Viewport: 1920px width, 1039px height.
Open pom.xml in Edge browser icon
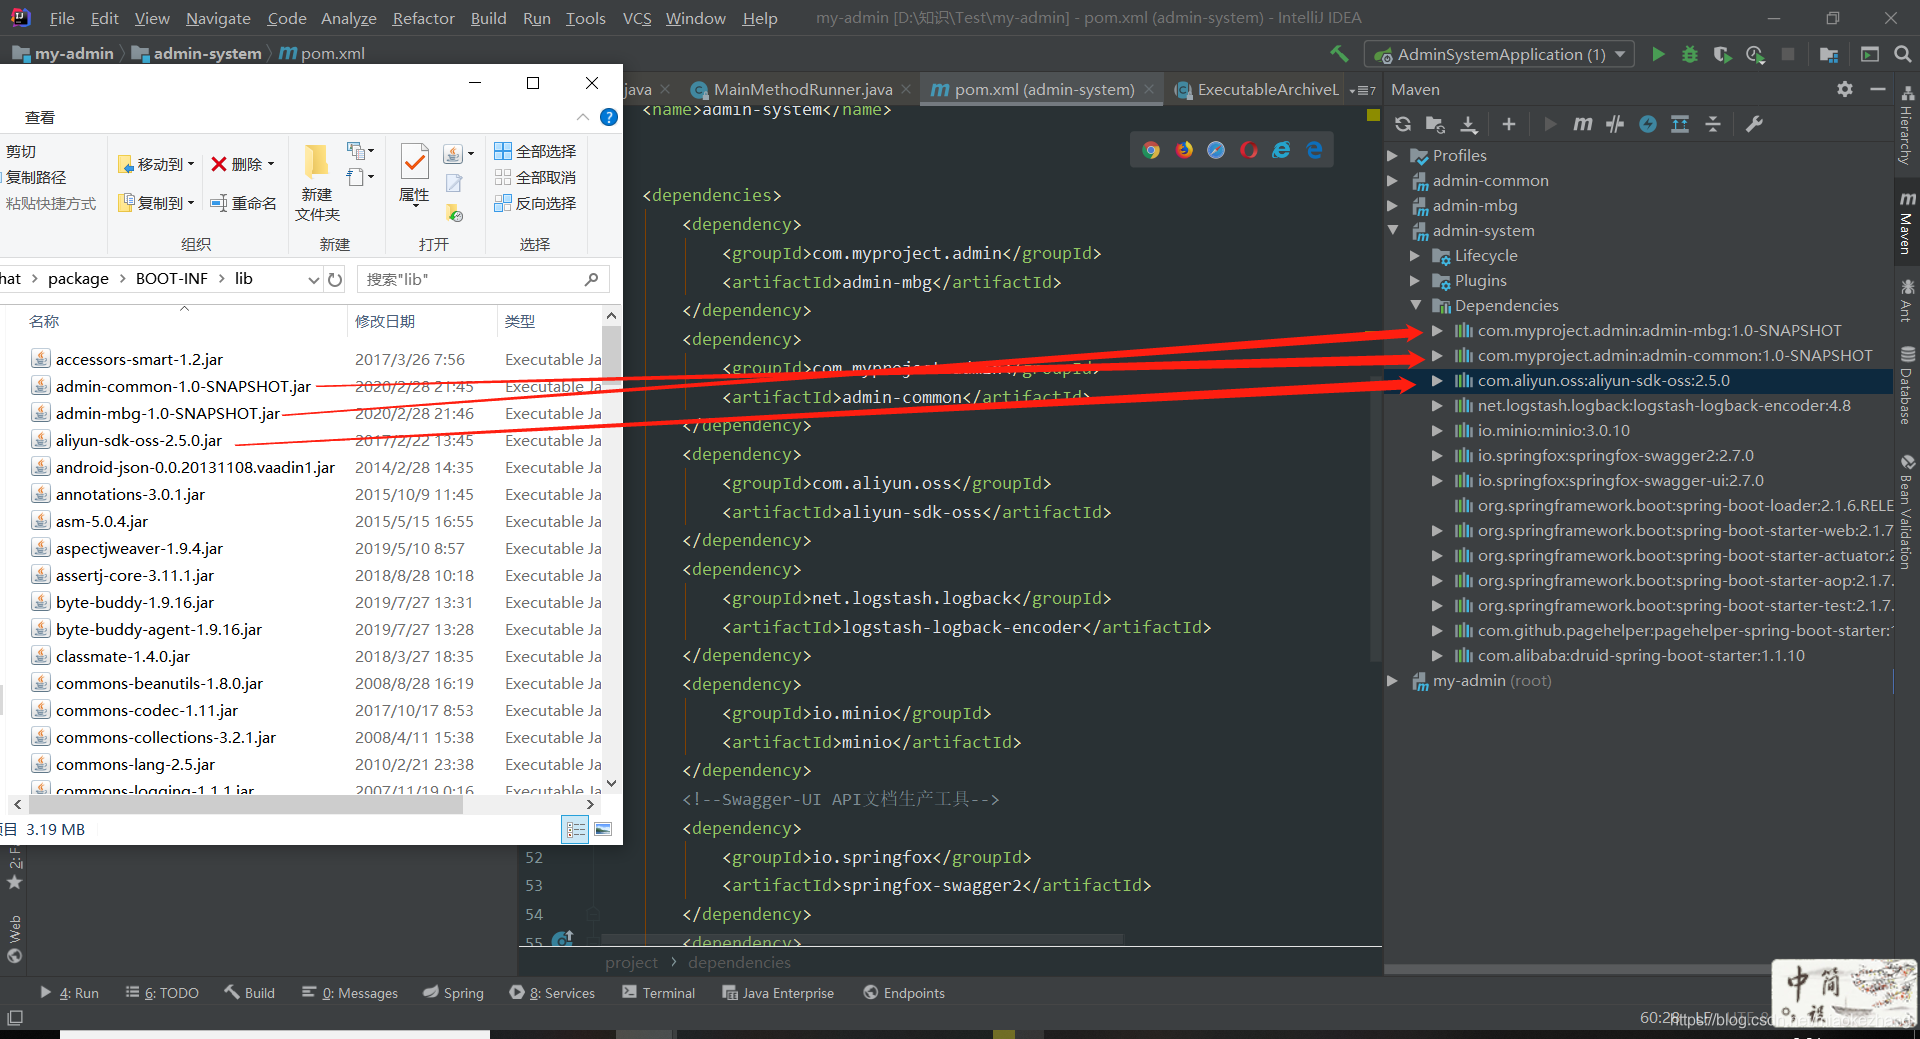click(1314, 150)
